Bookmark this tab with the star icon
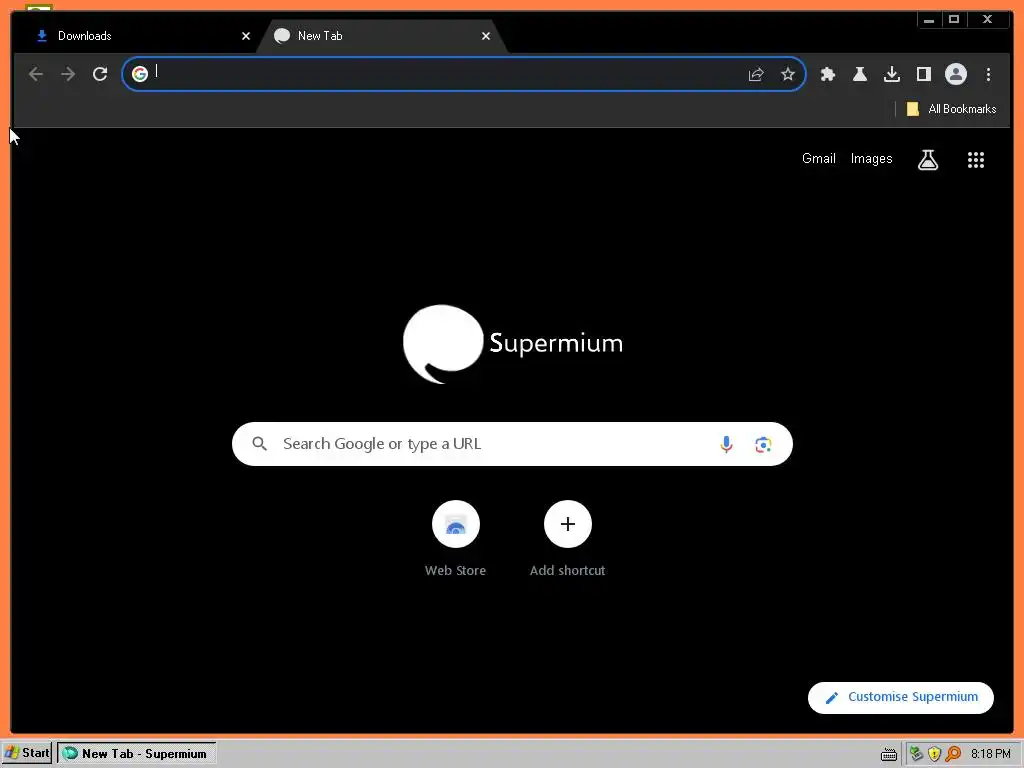Image resolution: width=1024 pixels, height=768 pixels. pos(788,74)
